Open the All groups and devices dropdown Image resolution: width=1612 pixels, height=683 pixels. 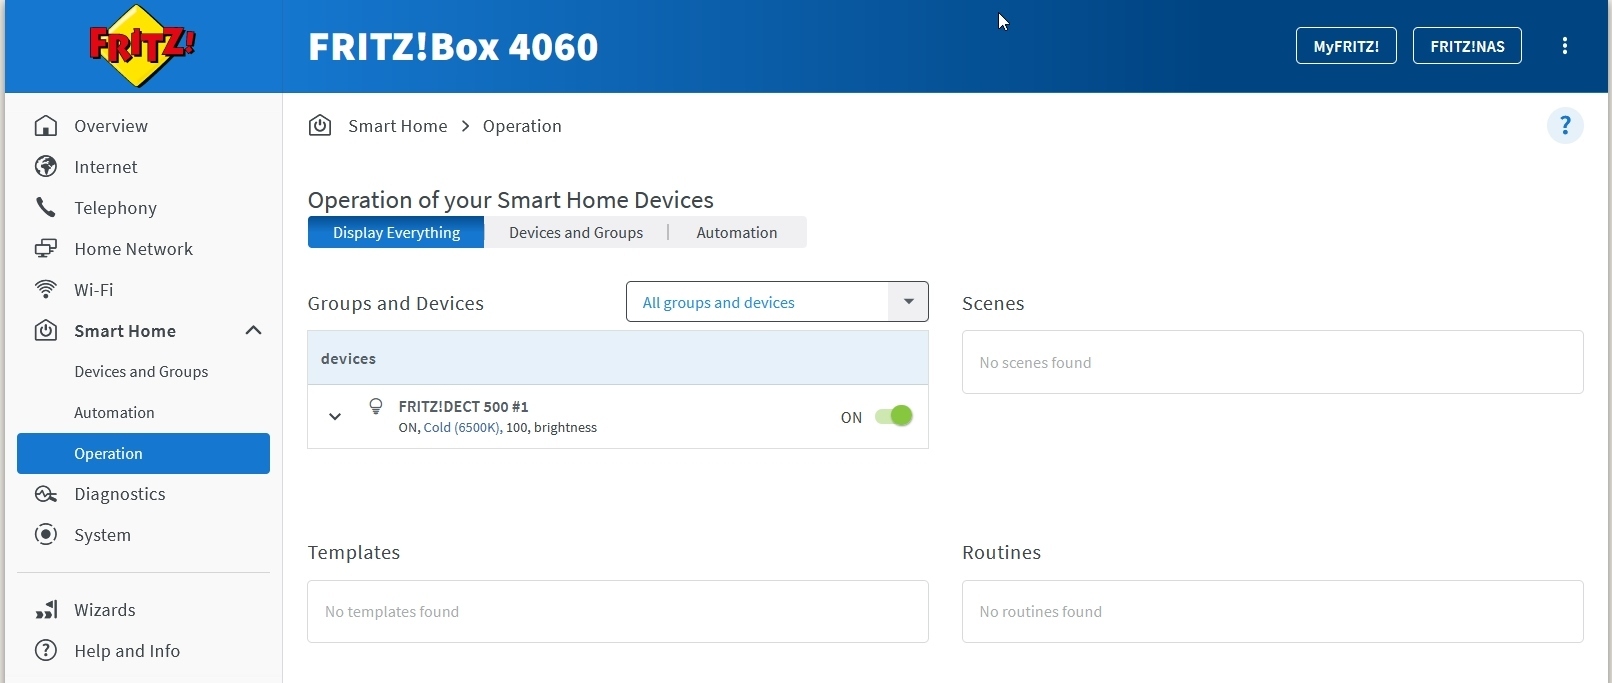pyautogui.click(x=777, y=302)
